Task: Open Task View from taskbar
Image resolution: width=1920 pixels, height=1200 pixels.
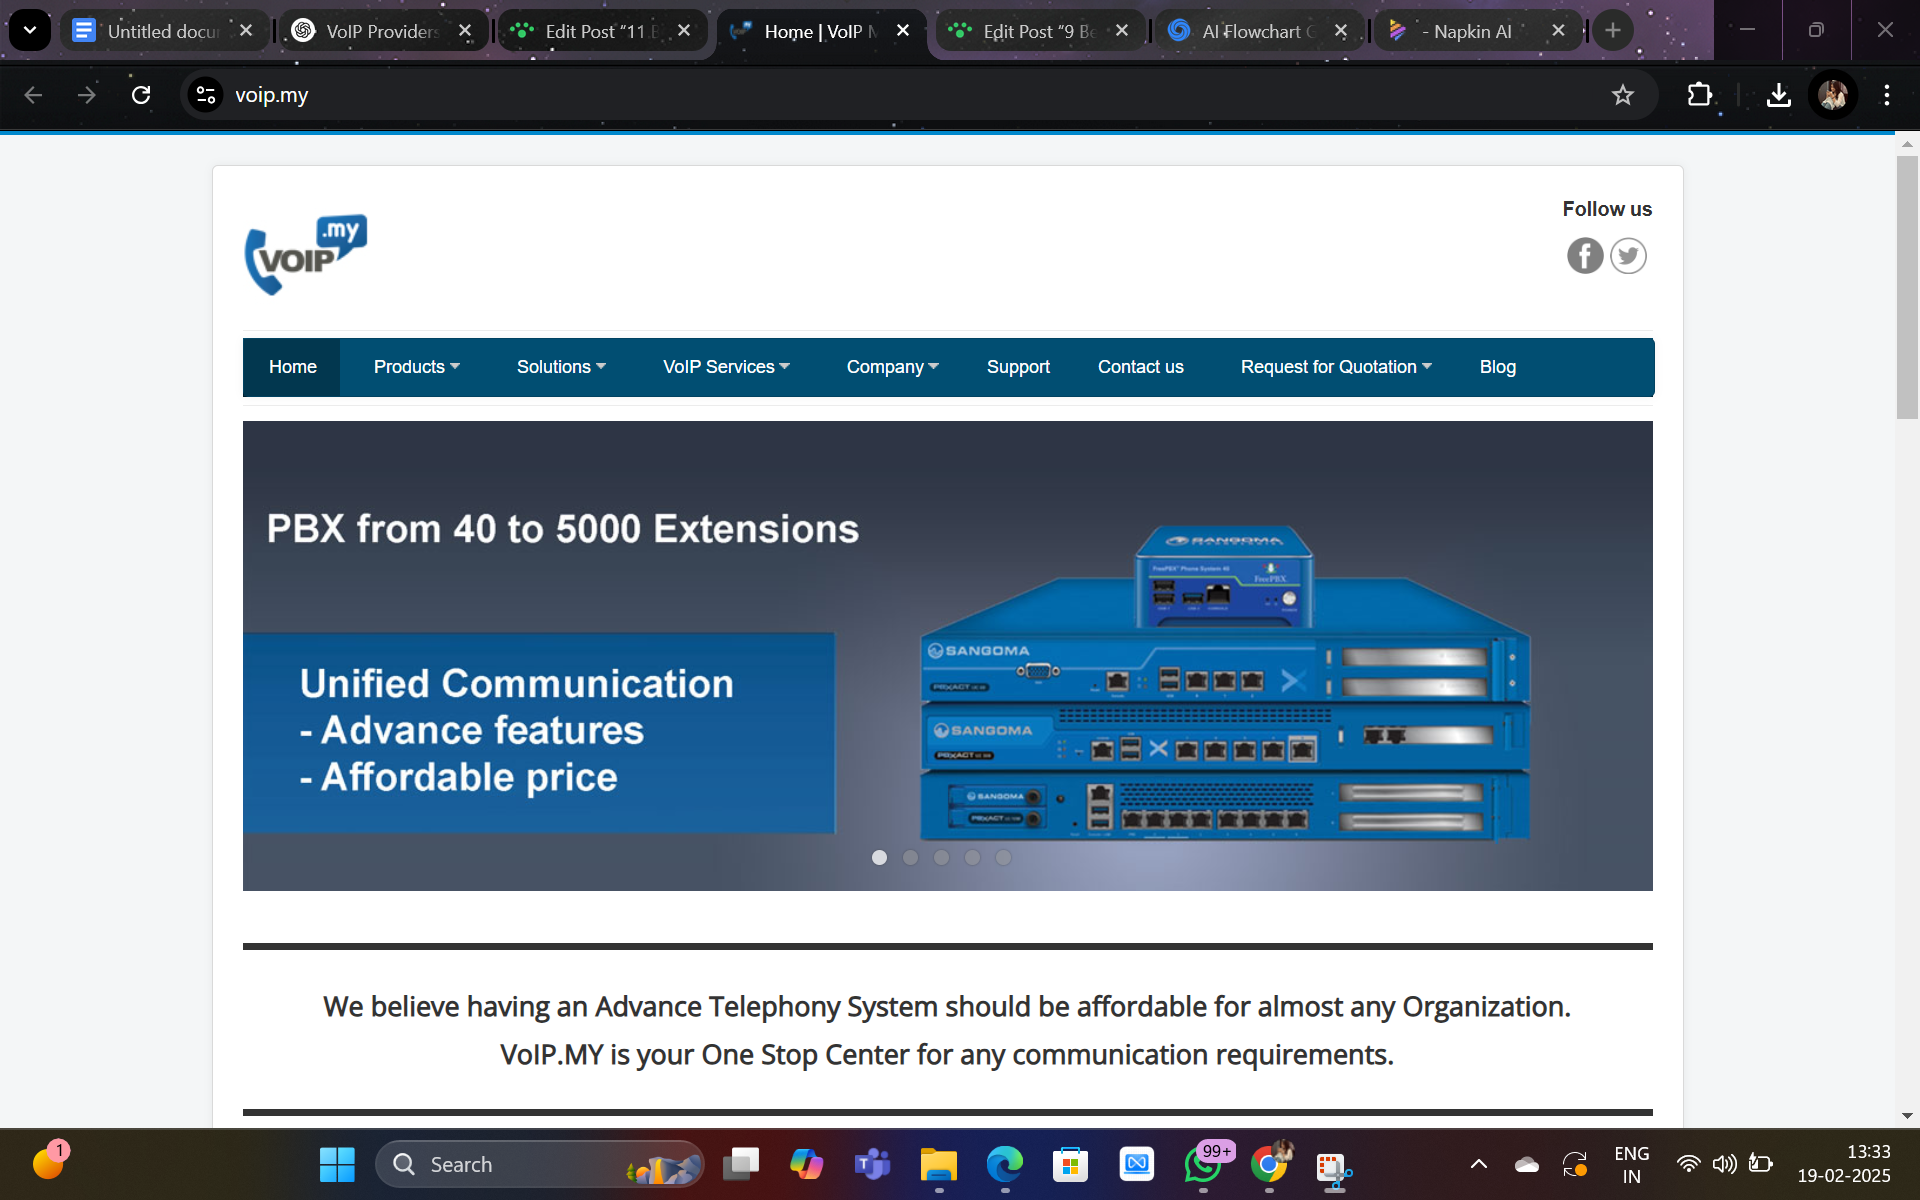Action: pyautogui.click(x=741, y=1165)
